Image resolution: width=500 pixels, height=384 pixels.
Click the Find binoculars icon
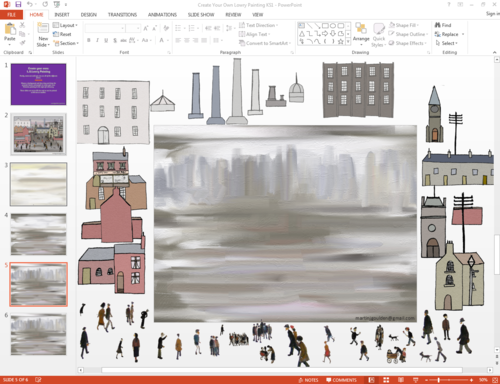point(438,25)
